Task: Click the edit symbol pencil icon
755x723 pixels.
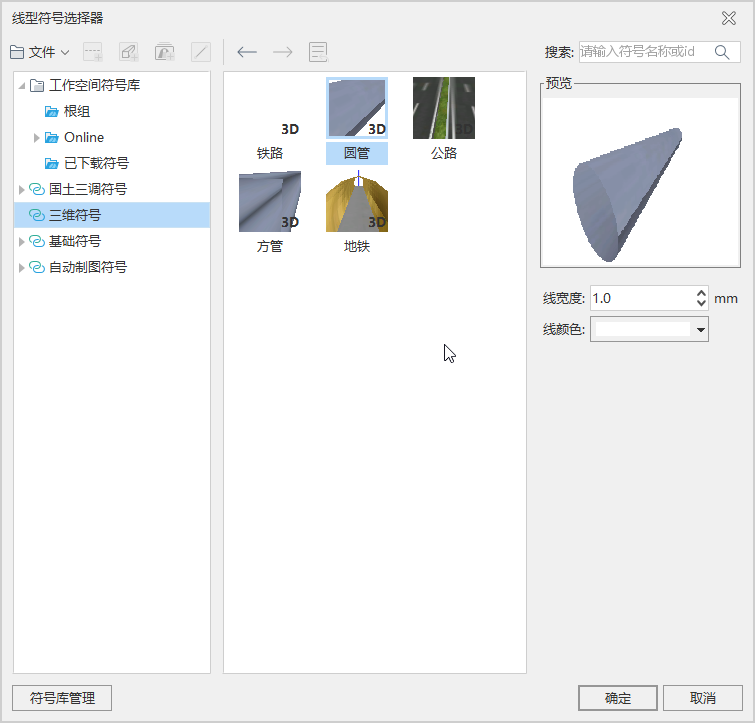Action: [129, 52]
